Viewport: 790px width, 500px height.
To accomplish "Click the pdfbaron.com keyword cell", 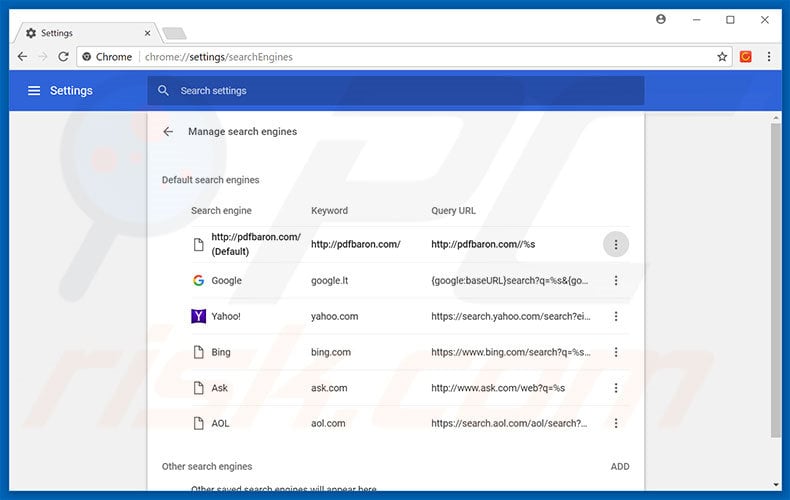I will (x=356, y=244).
